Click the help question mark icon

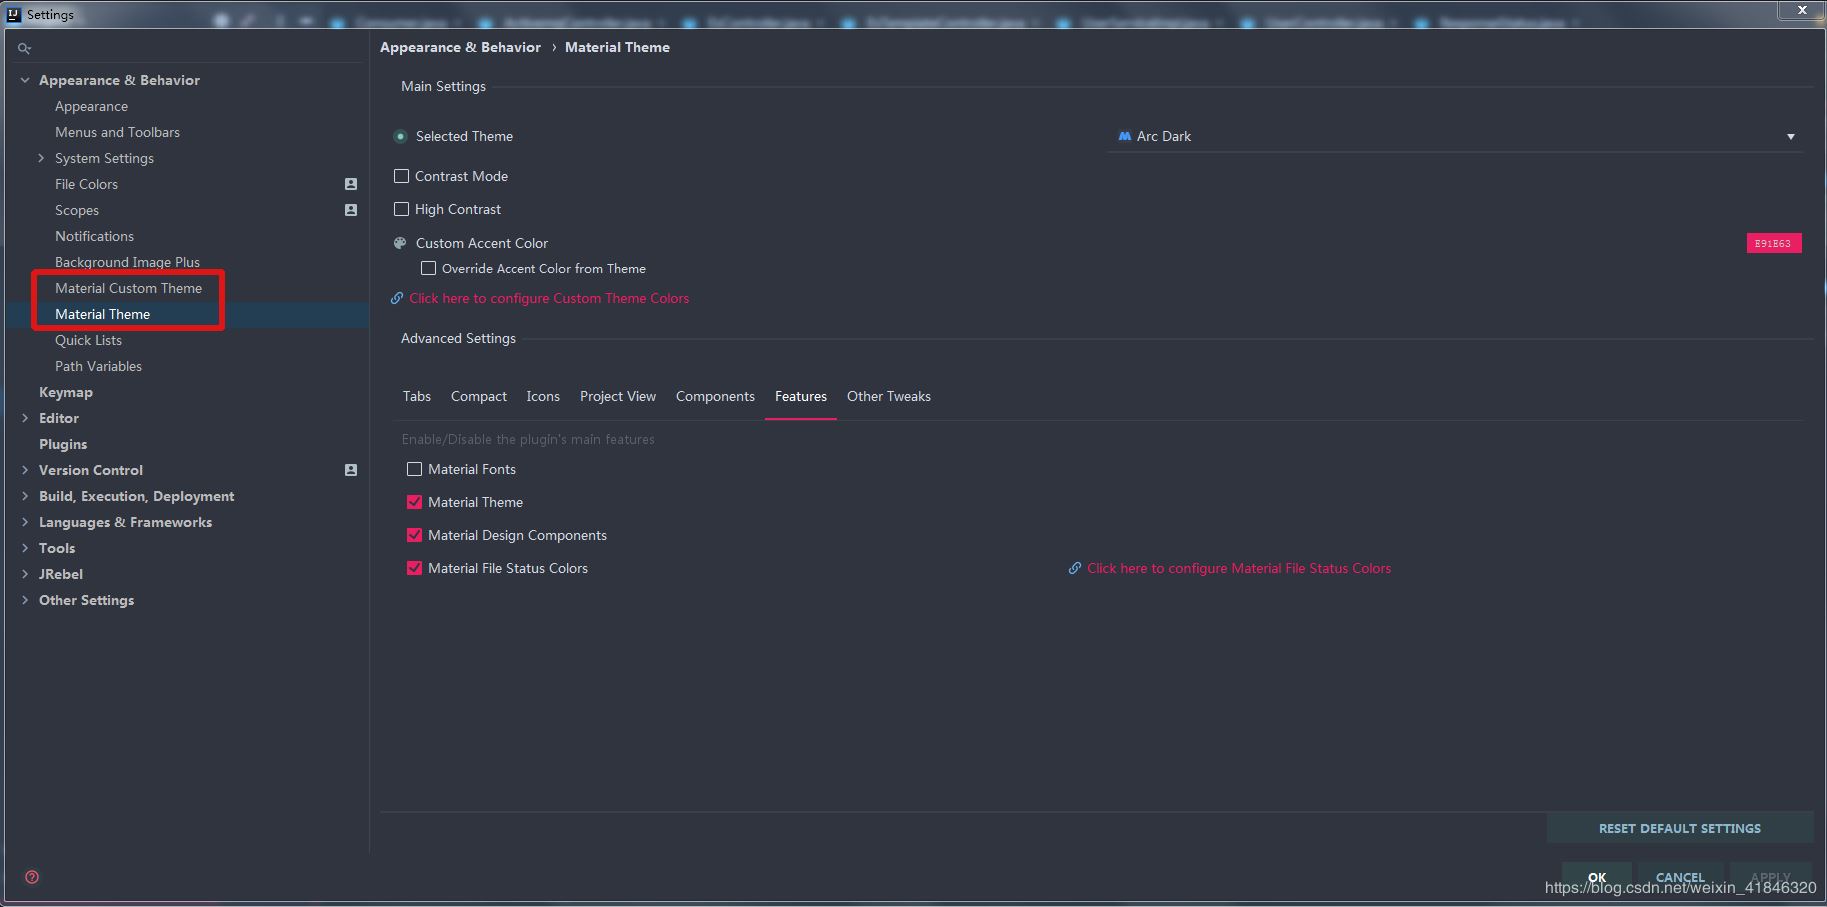(x=31, y=876)
